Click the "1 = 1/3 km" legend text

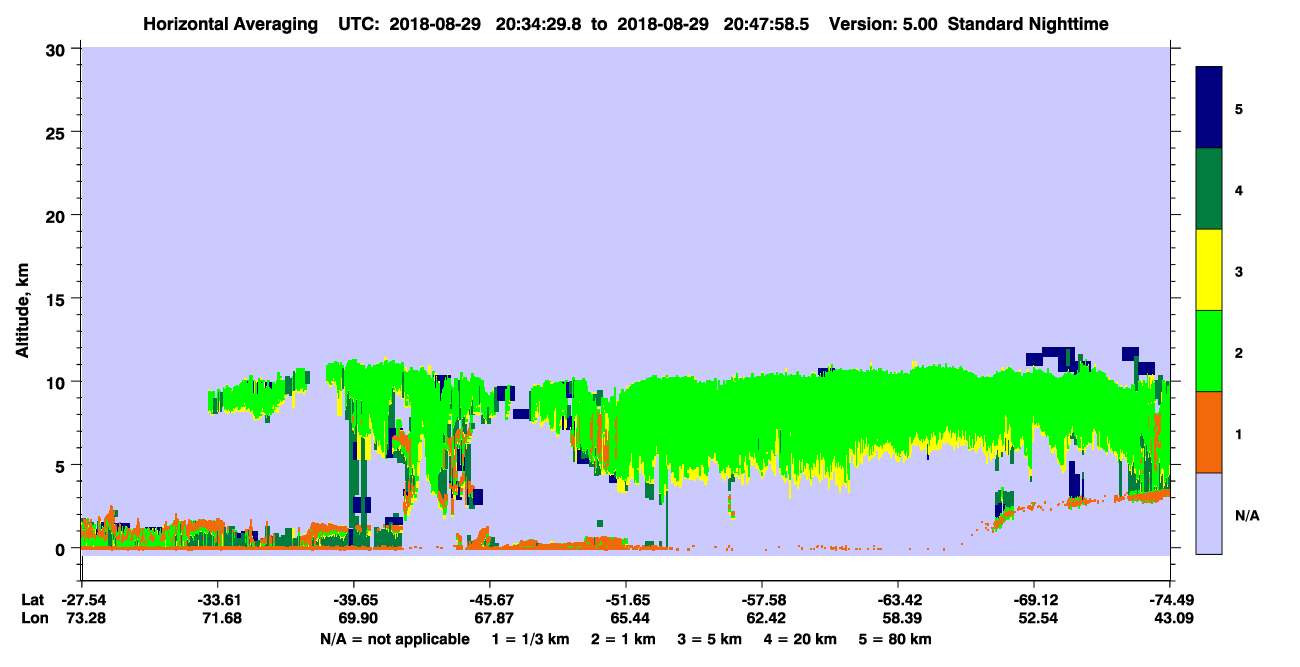(529, 639)
